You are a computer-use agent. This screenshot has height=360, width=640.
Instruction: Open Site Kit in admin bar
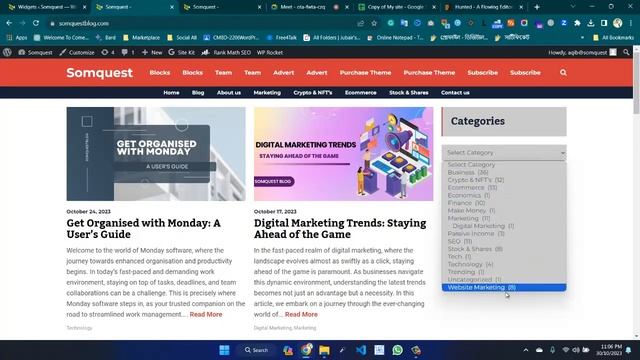182,52
